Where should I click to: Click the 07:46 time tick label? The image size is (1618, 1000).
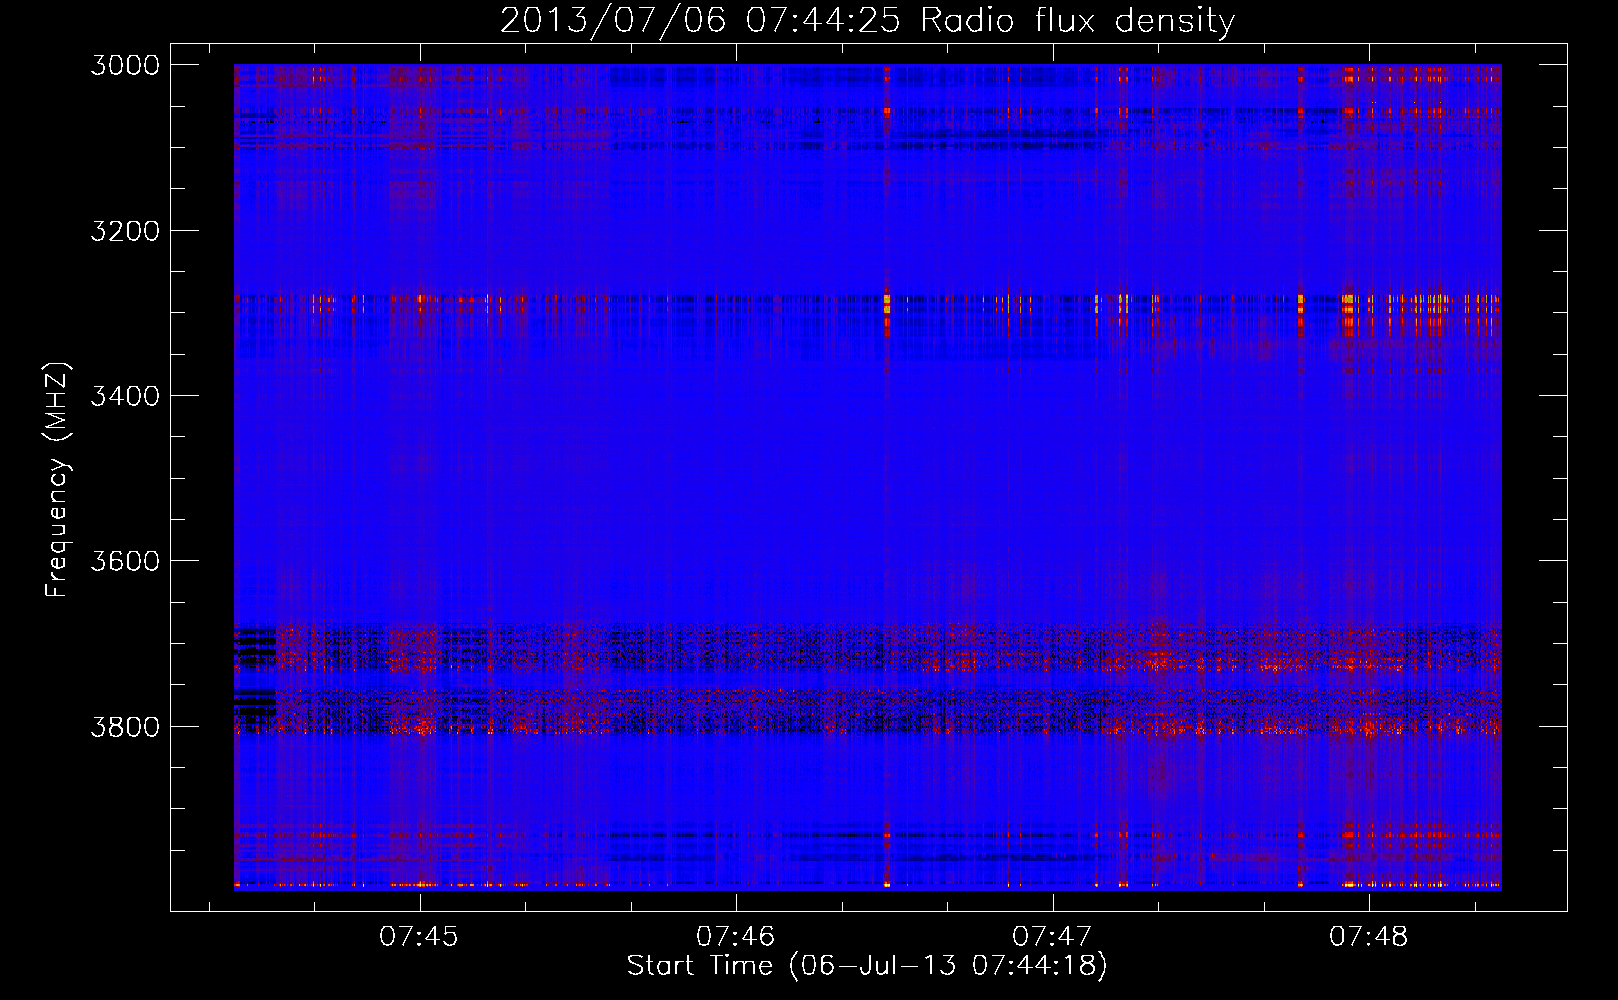(x=735, y=936)
